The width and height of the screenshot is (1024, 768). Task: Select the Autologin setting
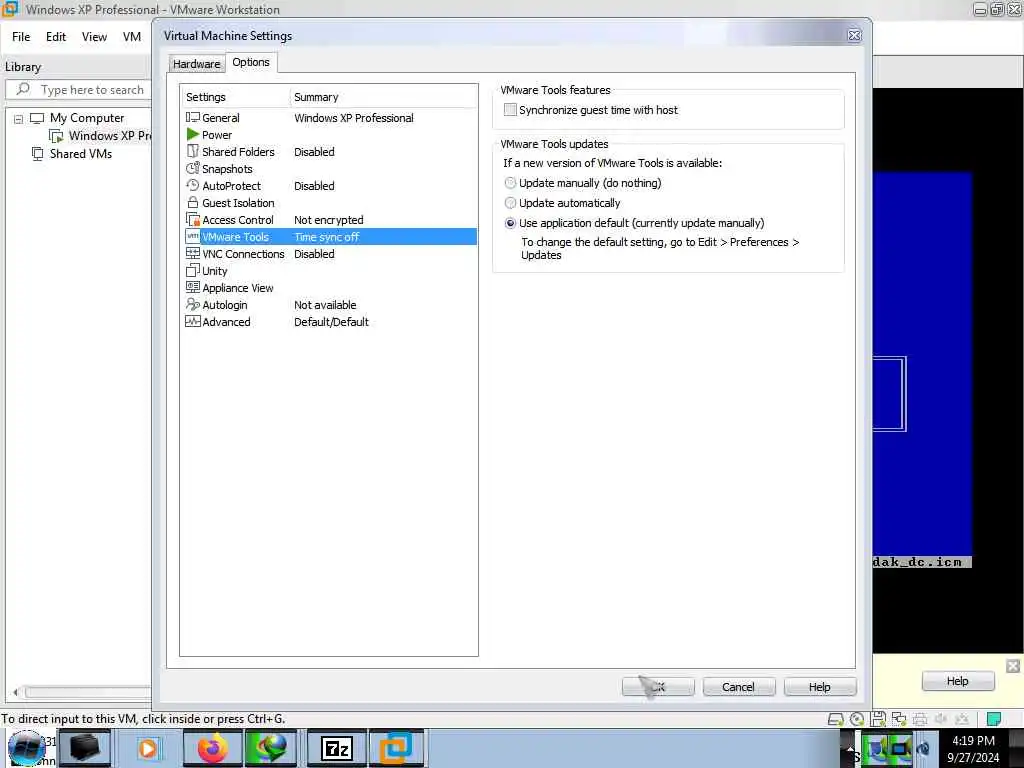tap(330, 305)
